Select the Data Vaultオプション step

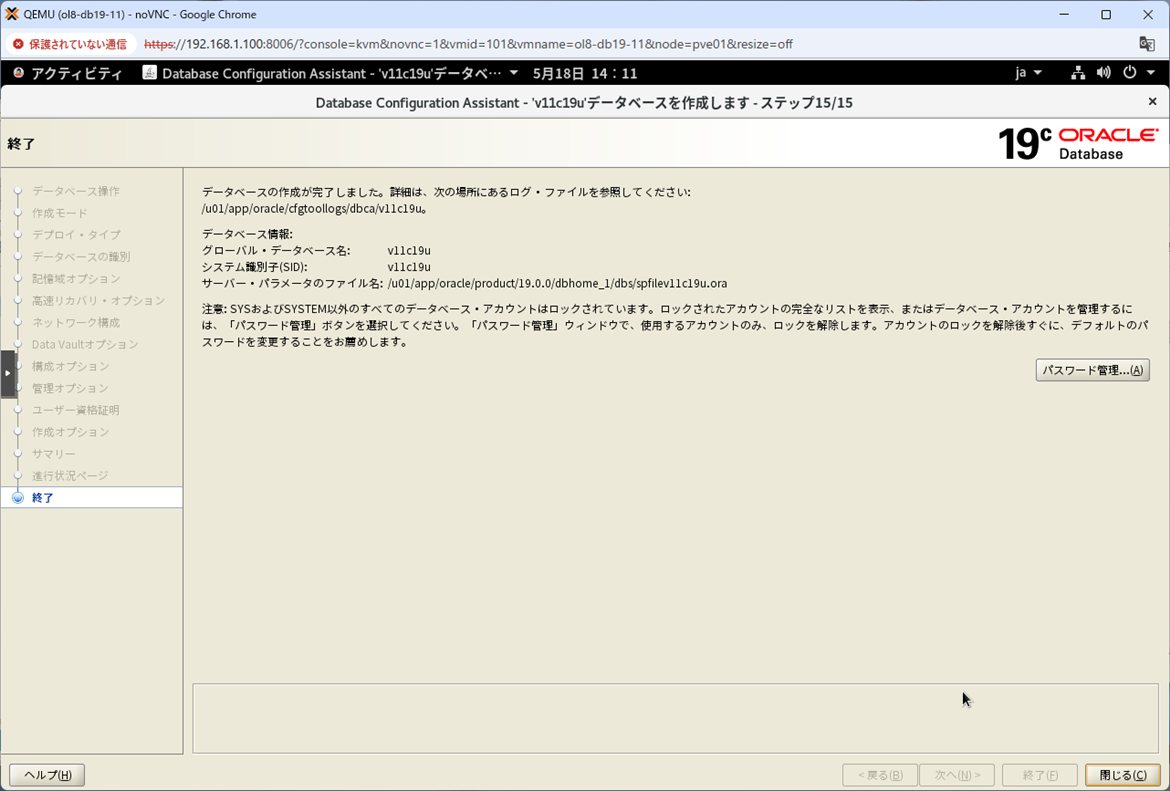(x=85, y=344)
